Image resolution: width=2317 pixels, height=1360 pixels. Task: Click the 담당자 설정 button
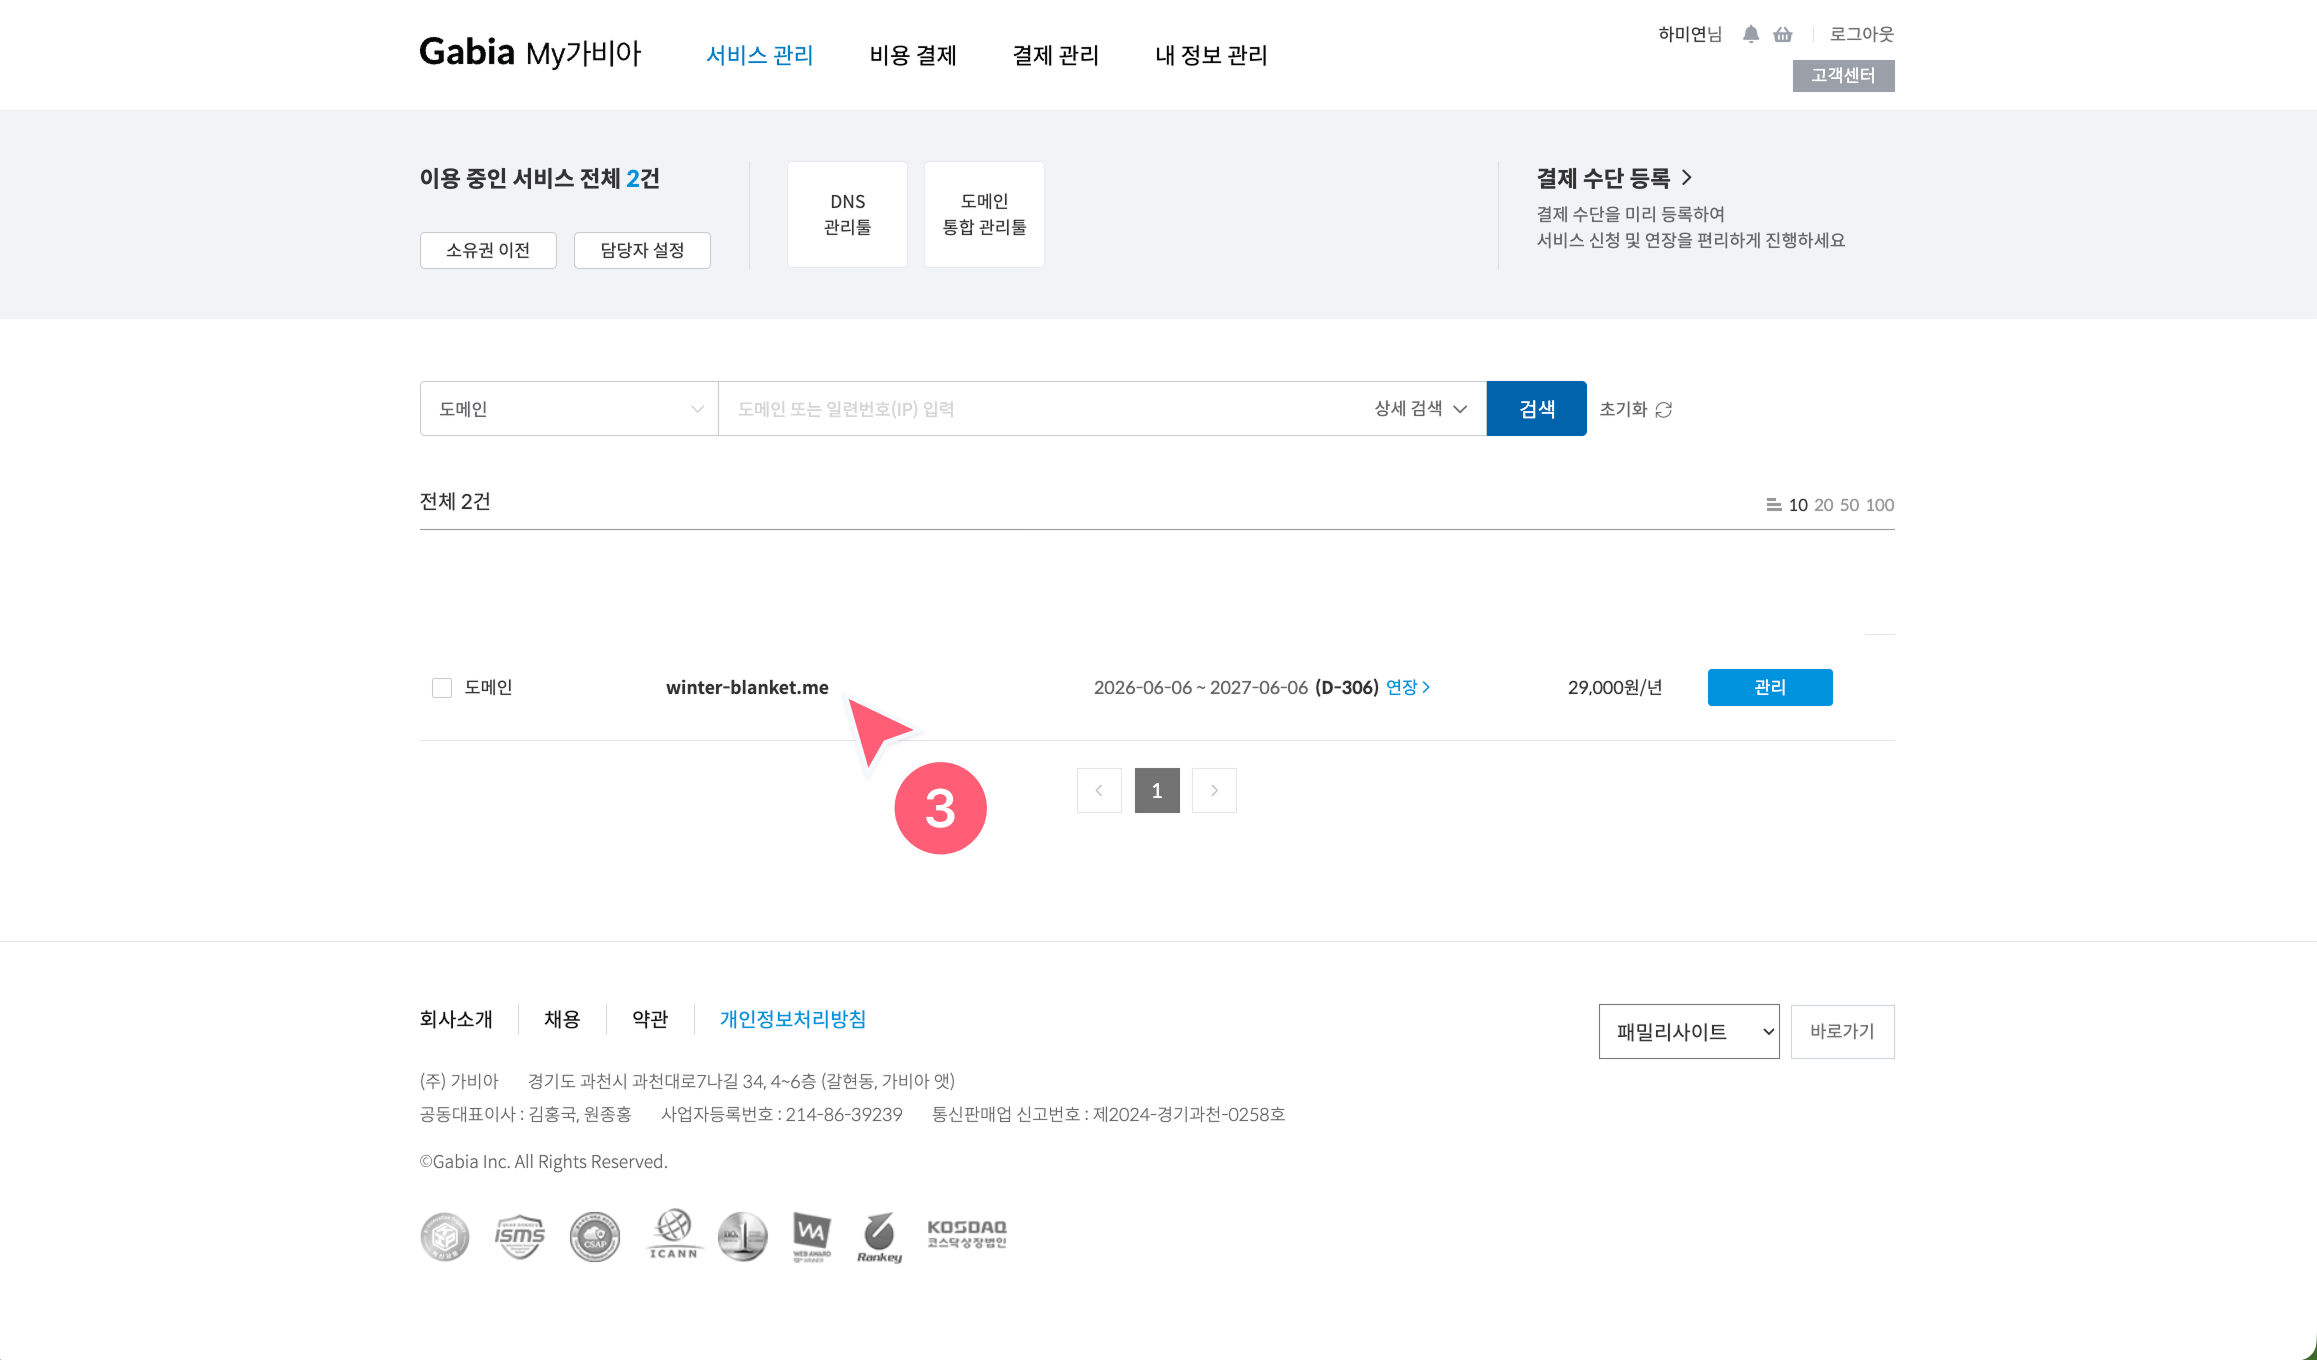click(x=642, y=250)
